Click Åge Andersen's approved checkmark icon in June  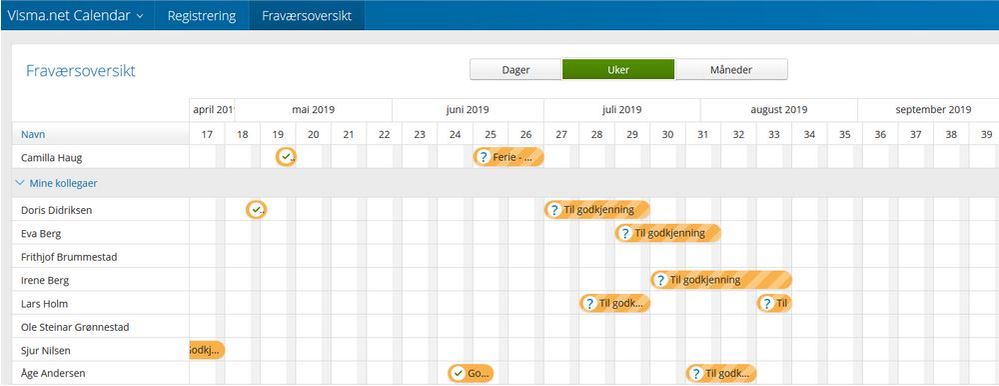(457, 373)
